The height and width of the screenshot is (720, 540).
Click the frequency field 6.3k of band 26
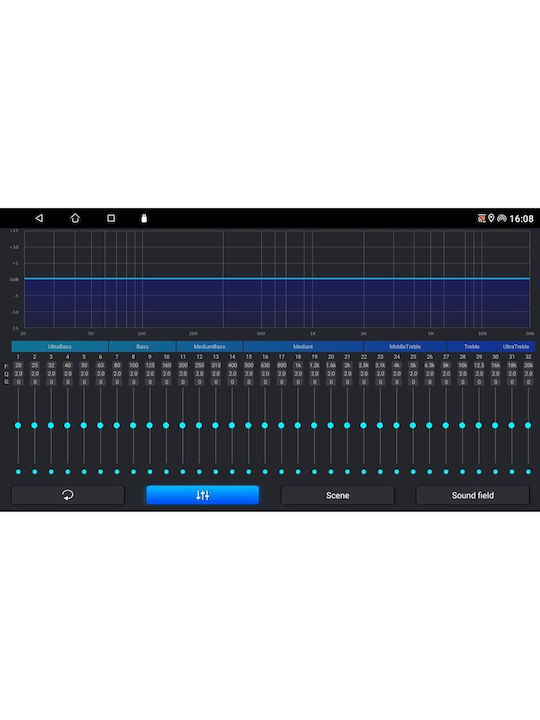430,366
